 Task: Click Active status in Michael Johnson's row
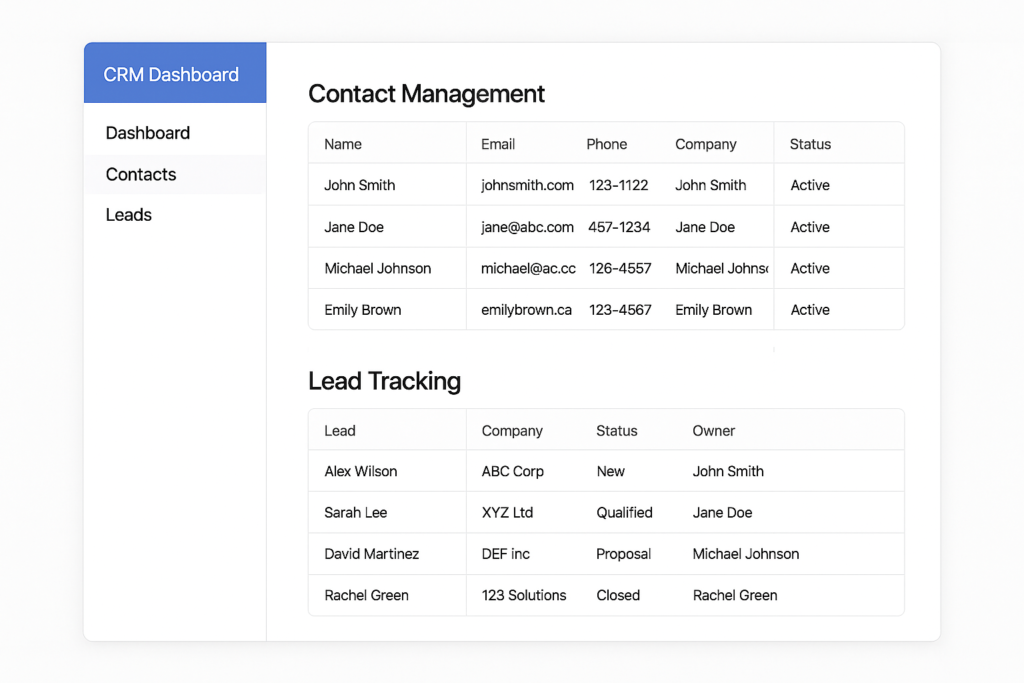tap(810, 268)
